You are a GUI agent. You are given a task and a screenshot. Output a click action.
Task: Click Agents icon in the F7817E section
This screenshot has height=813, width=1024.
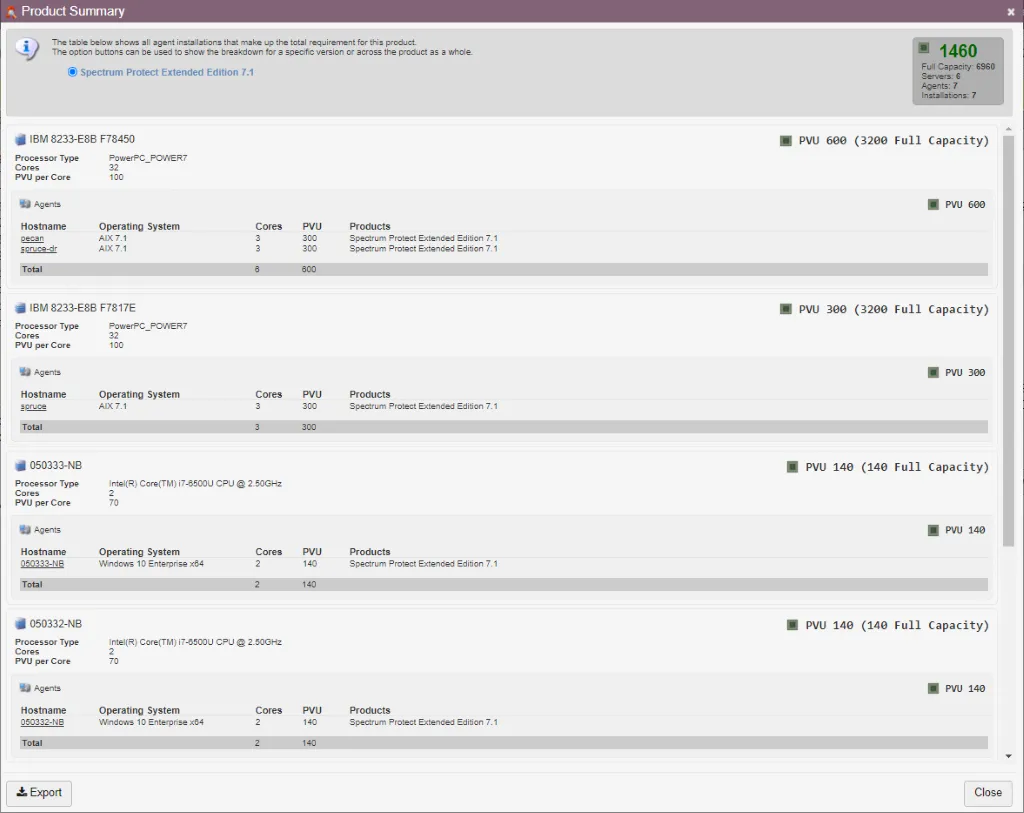[25, 372]
